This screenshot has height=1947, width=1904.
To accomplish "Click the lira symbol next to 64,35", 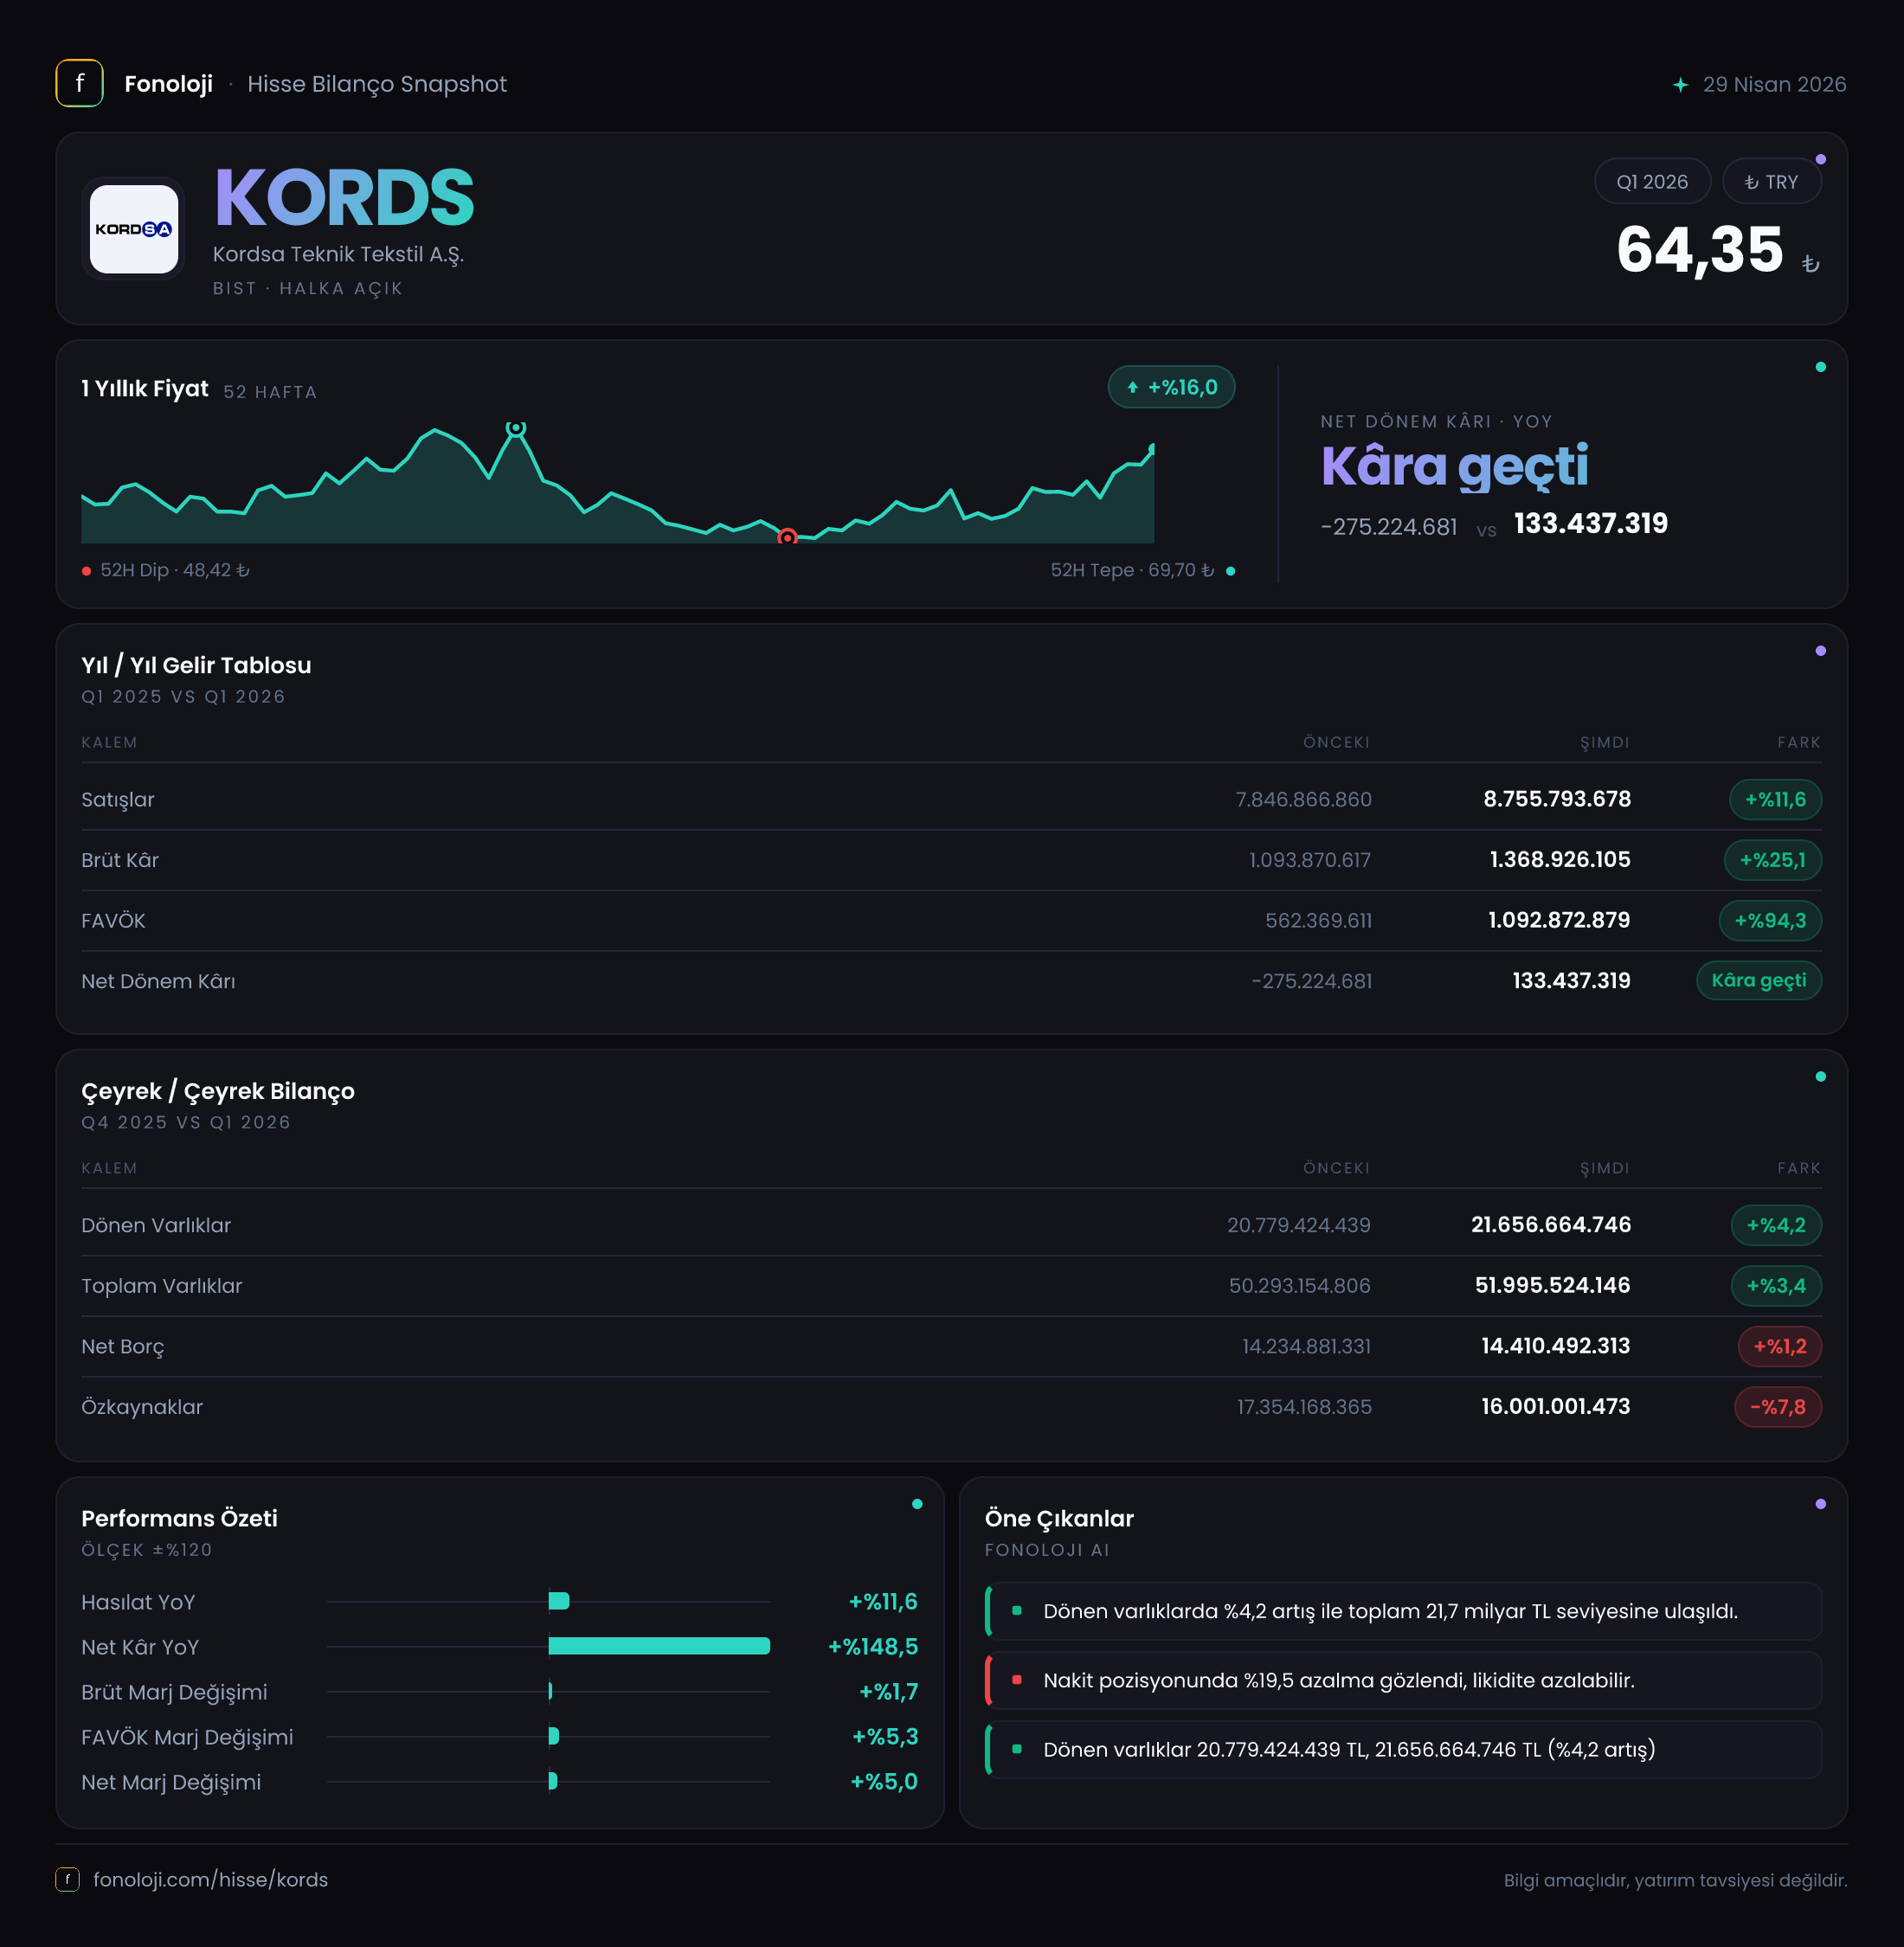I will pos(1810,264).
